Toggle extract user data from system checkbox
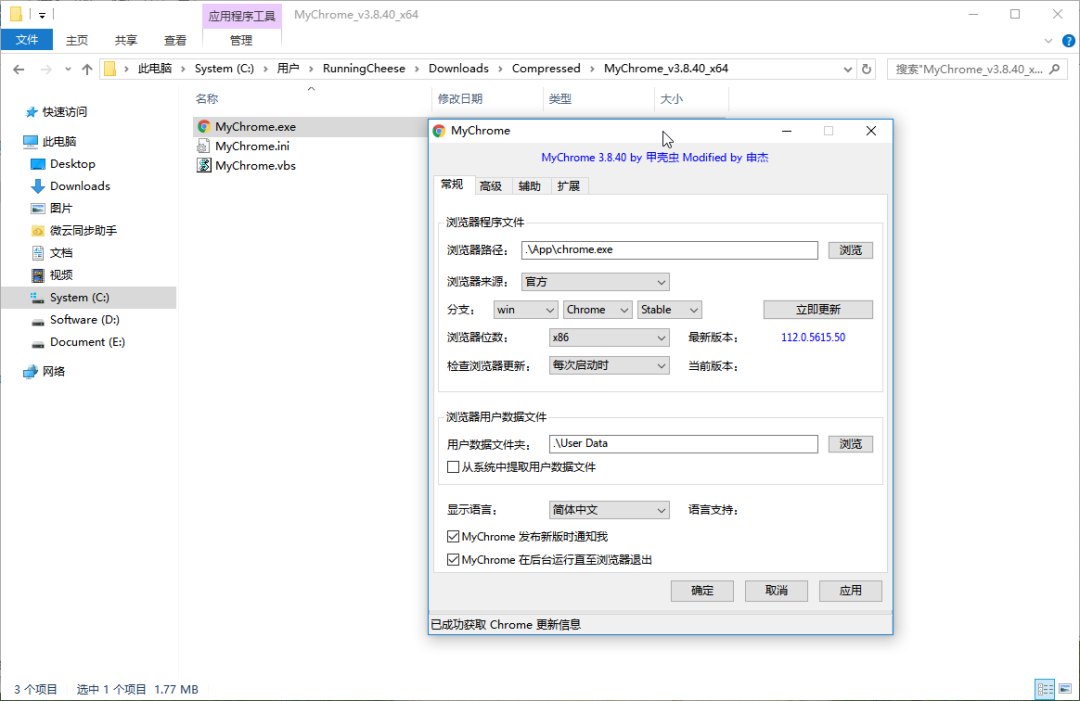Screen dimensions: 1080x701 [x=453, y=467]
